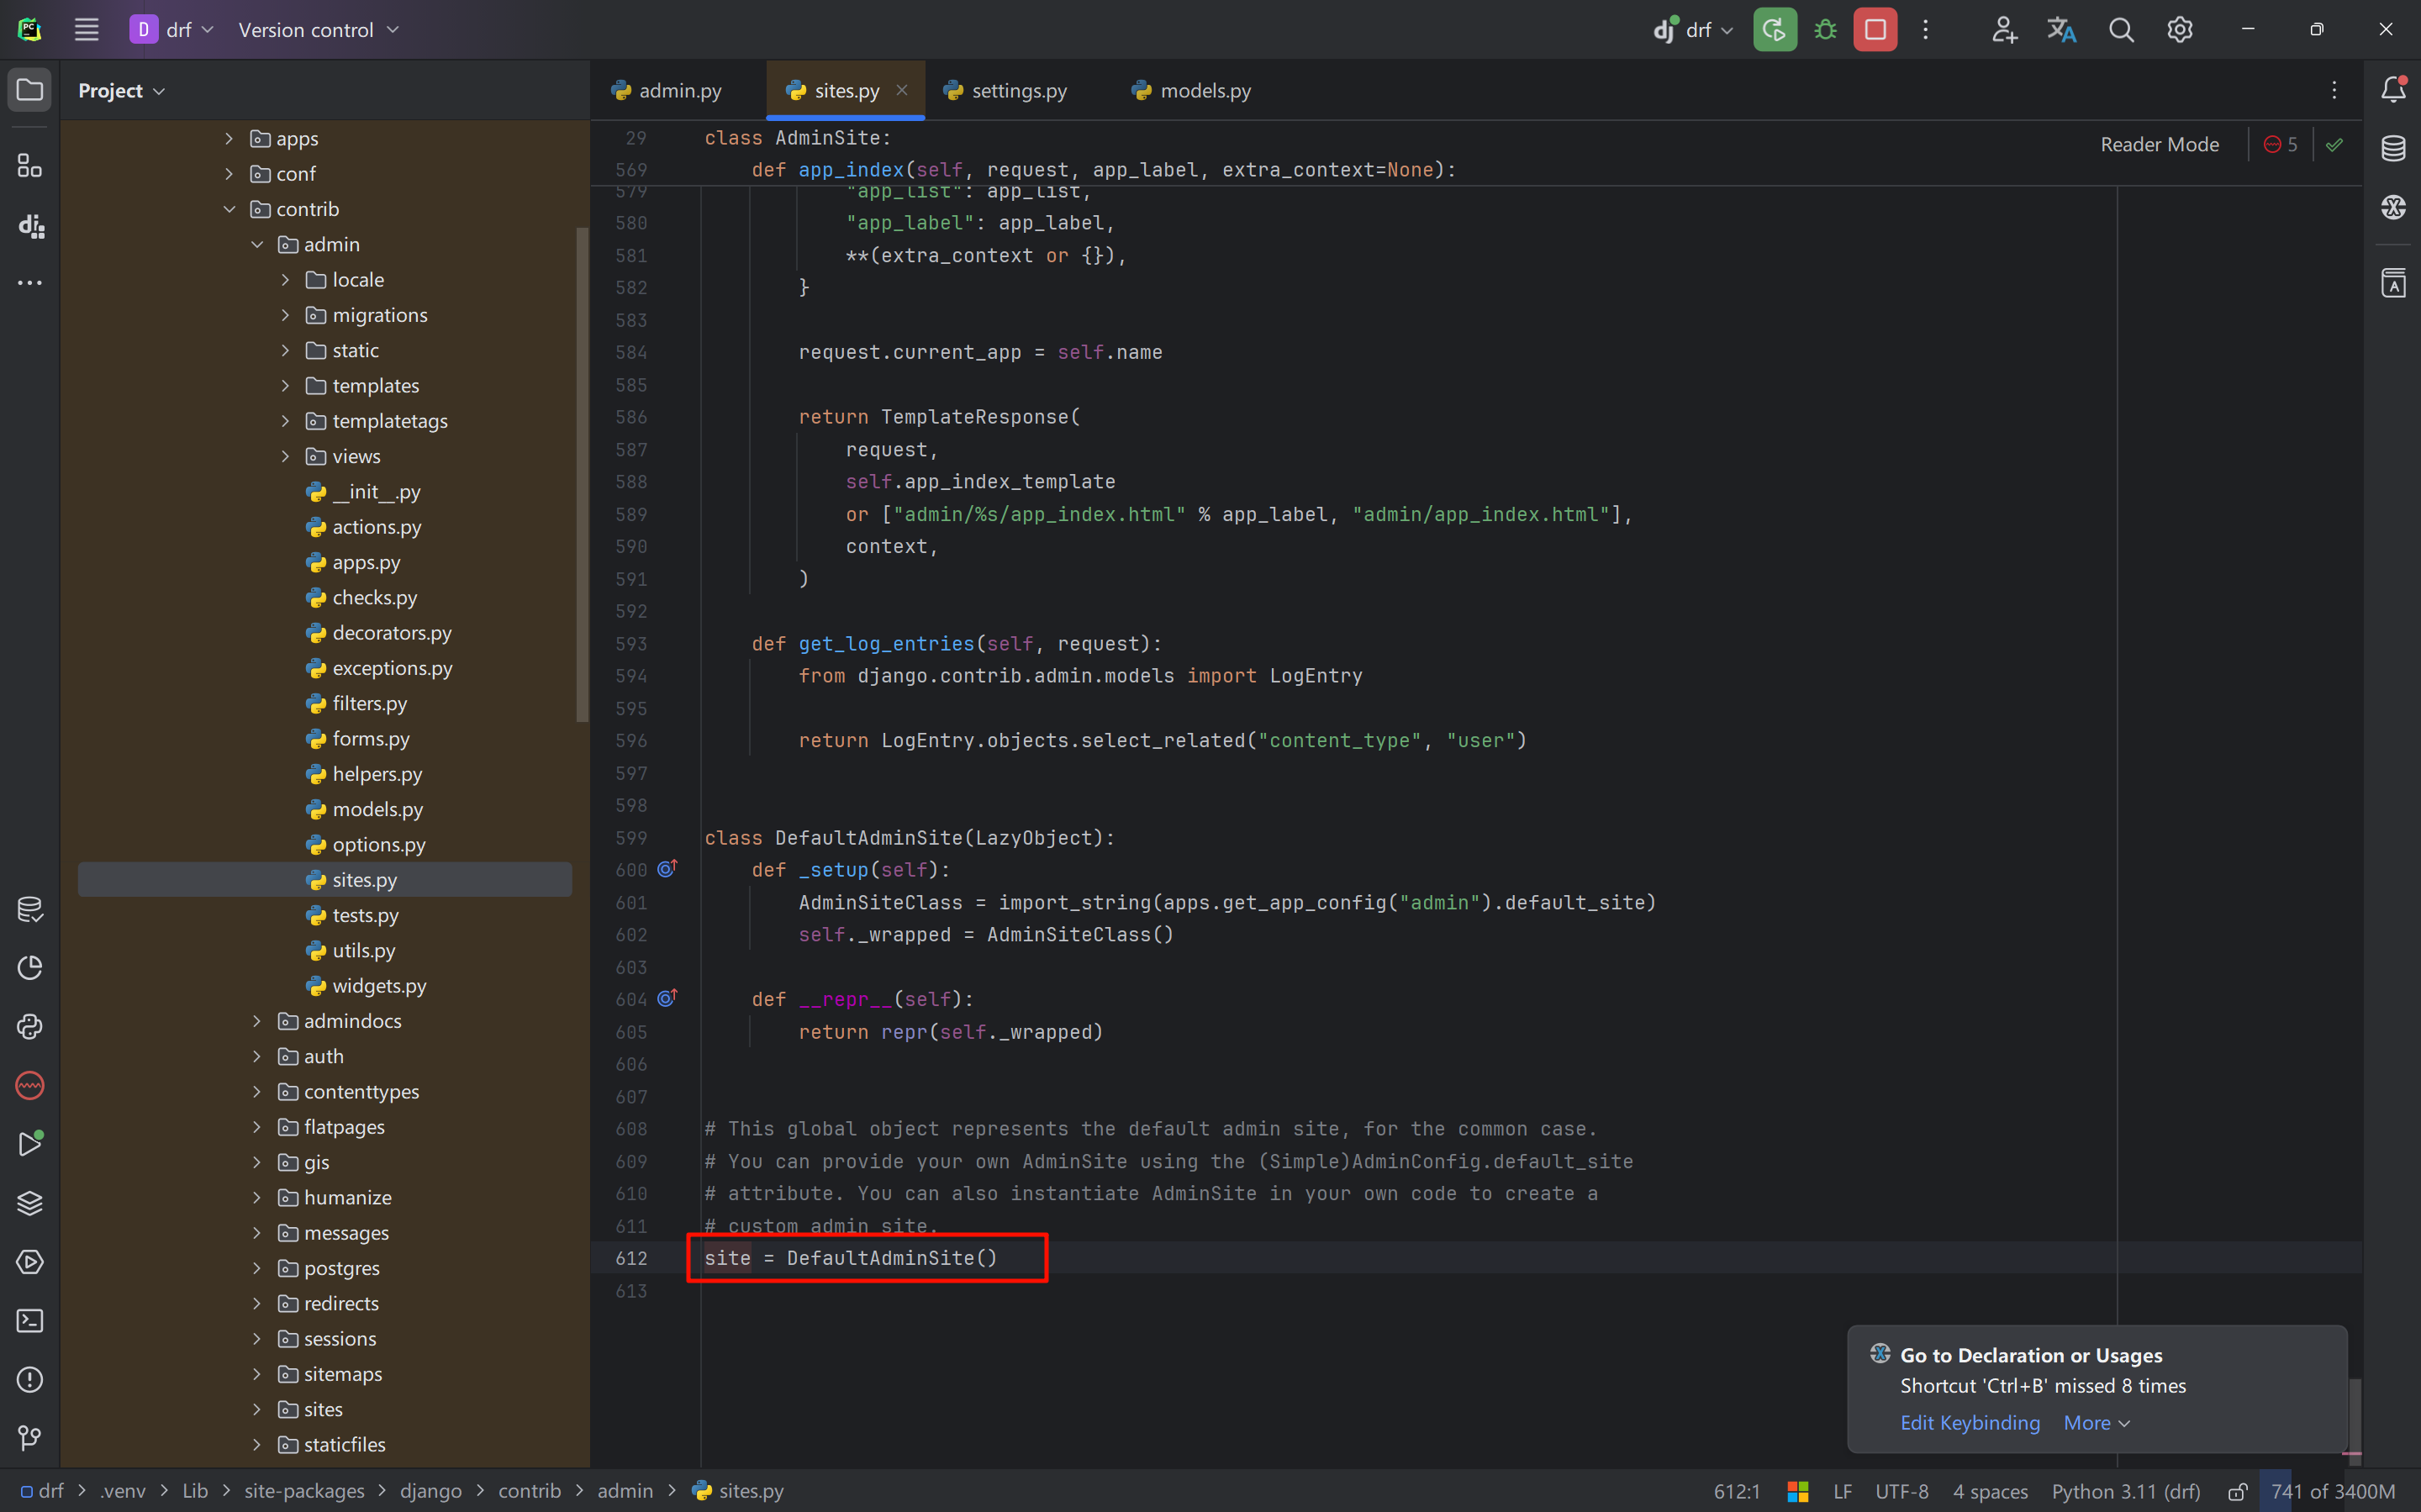Click the Search Everywhere magnifier icon

click(2121, 30)
